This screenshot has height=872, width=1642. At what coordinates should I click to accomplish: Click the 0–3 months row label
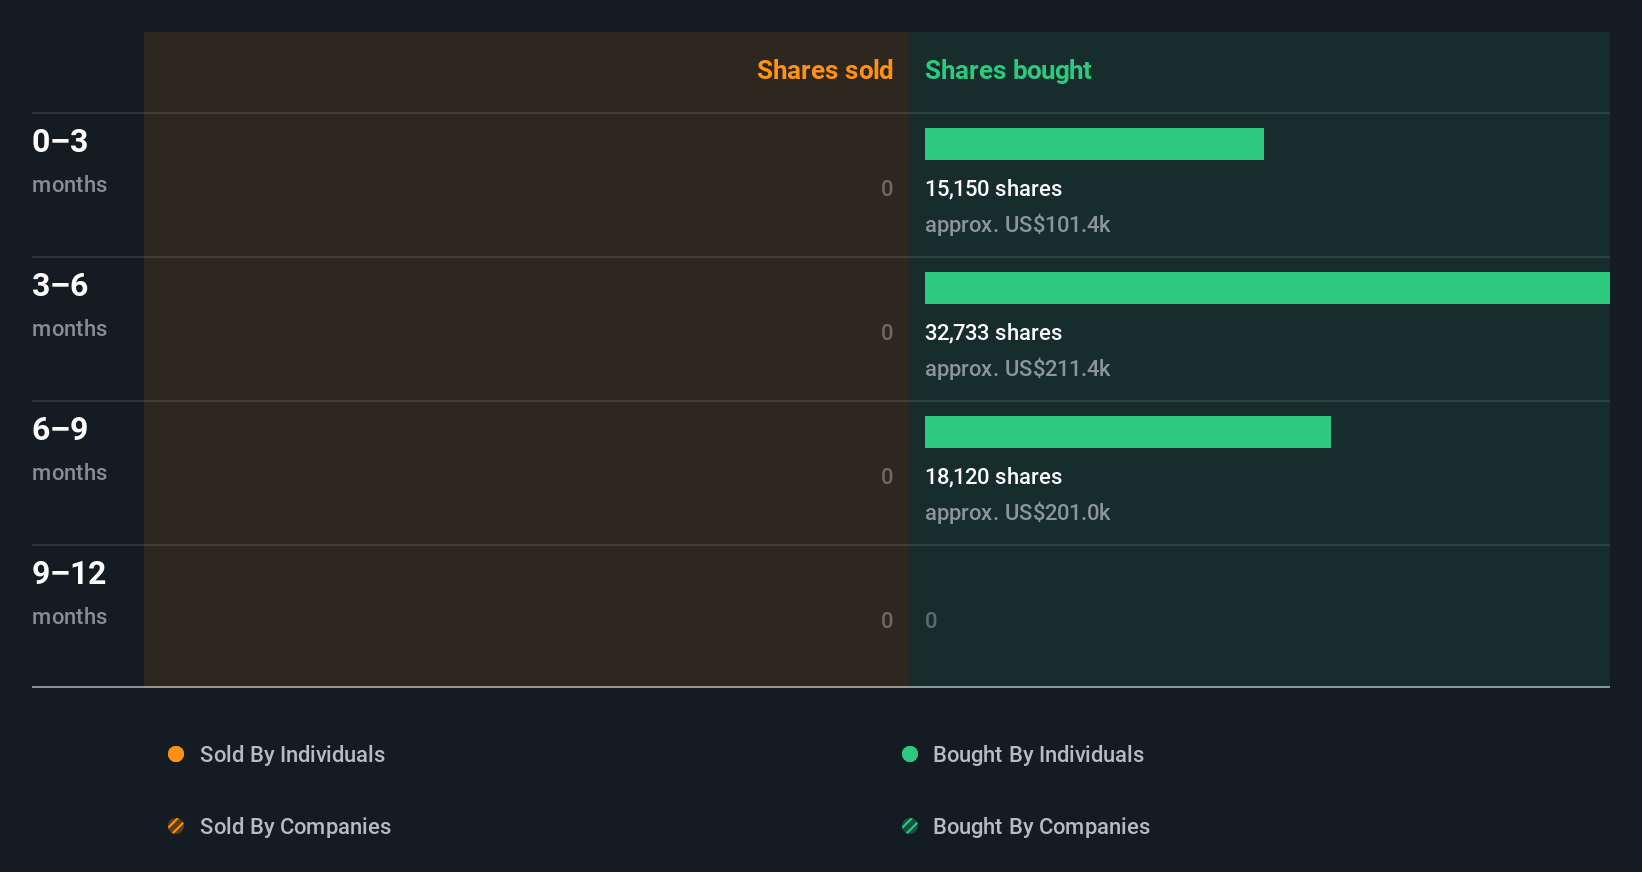pyautogui.click(x=69, y=161)
